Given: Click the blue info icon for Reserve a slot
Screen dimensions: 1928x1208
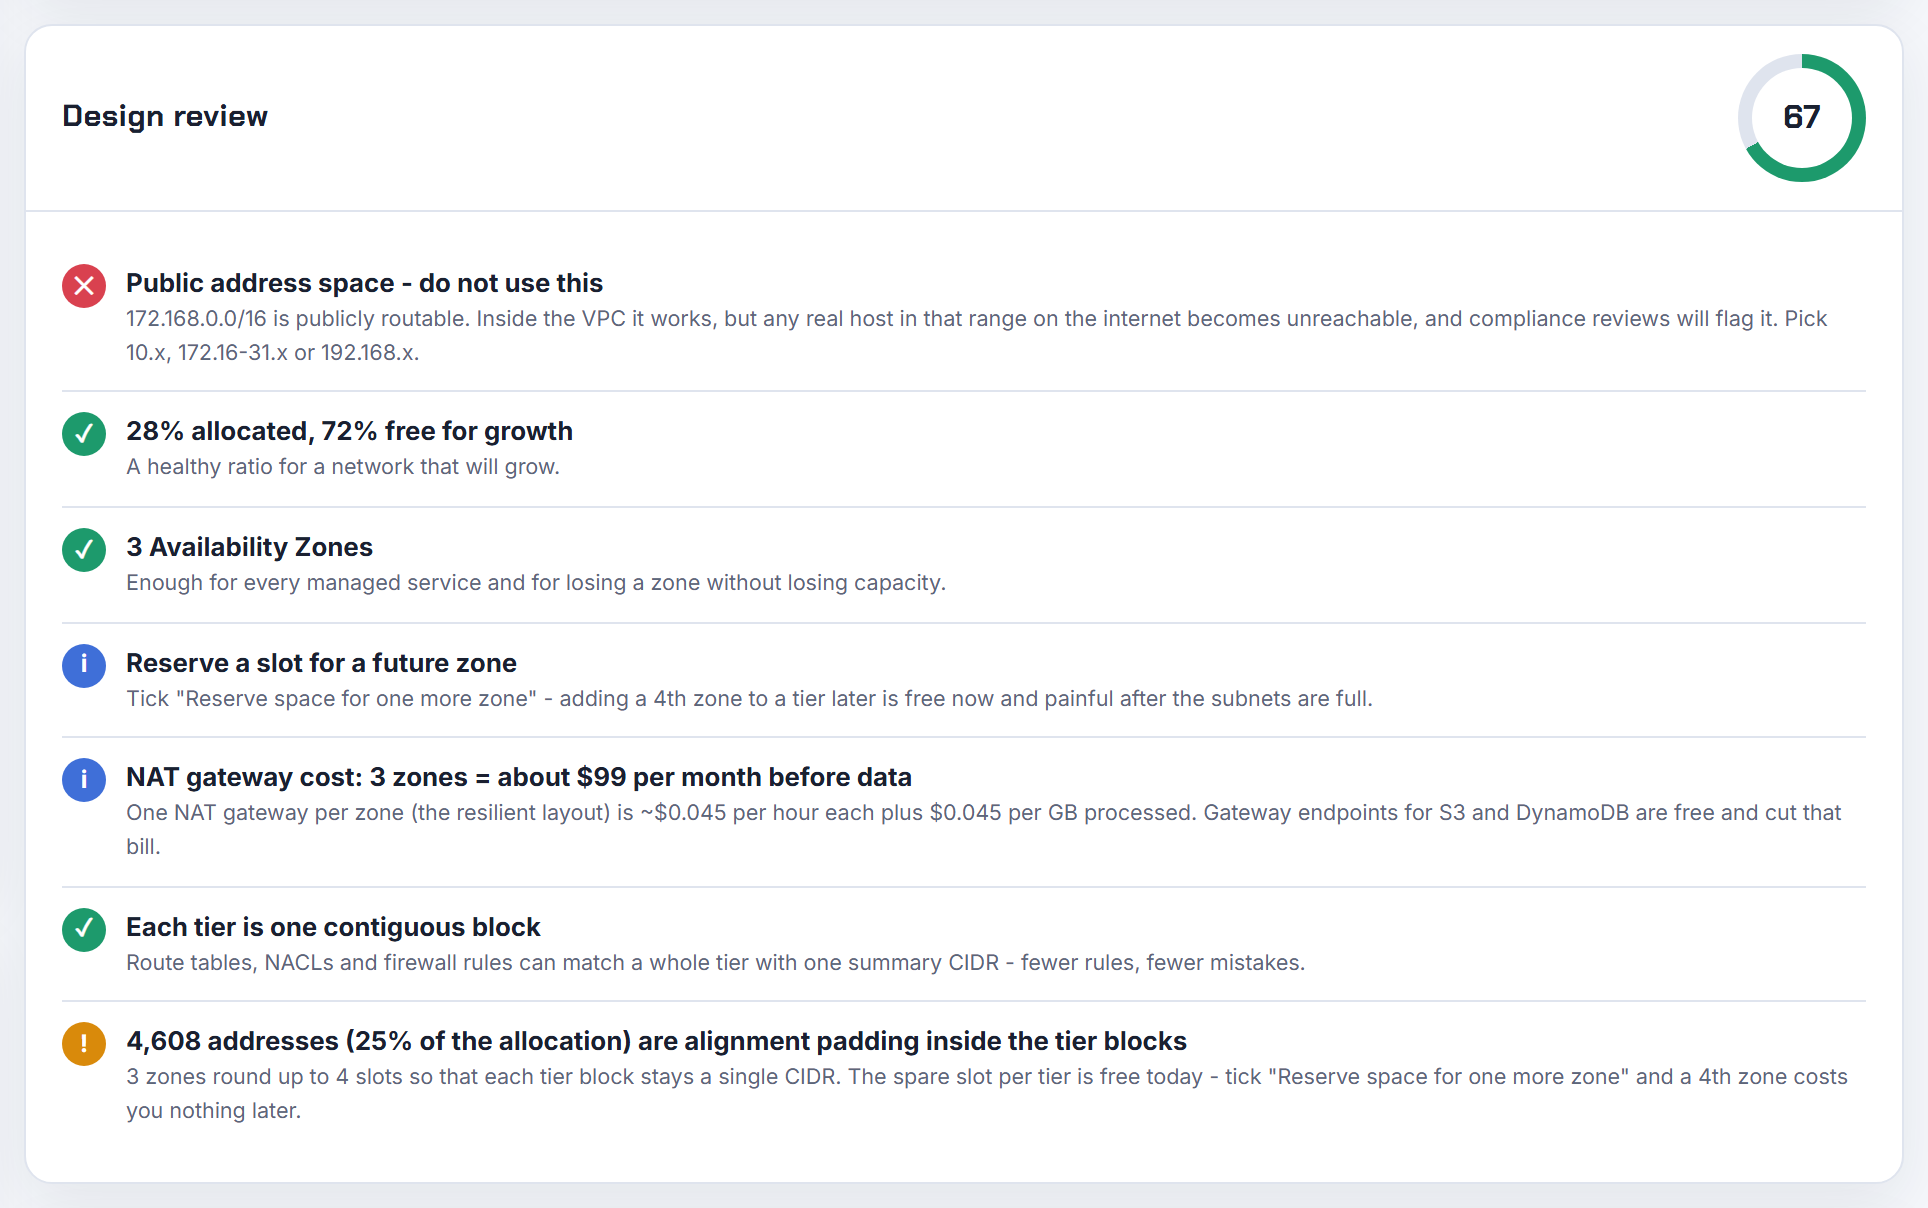Looking at the screenshot, I should (84, 666).
